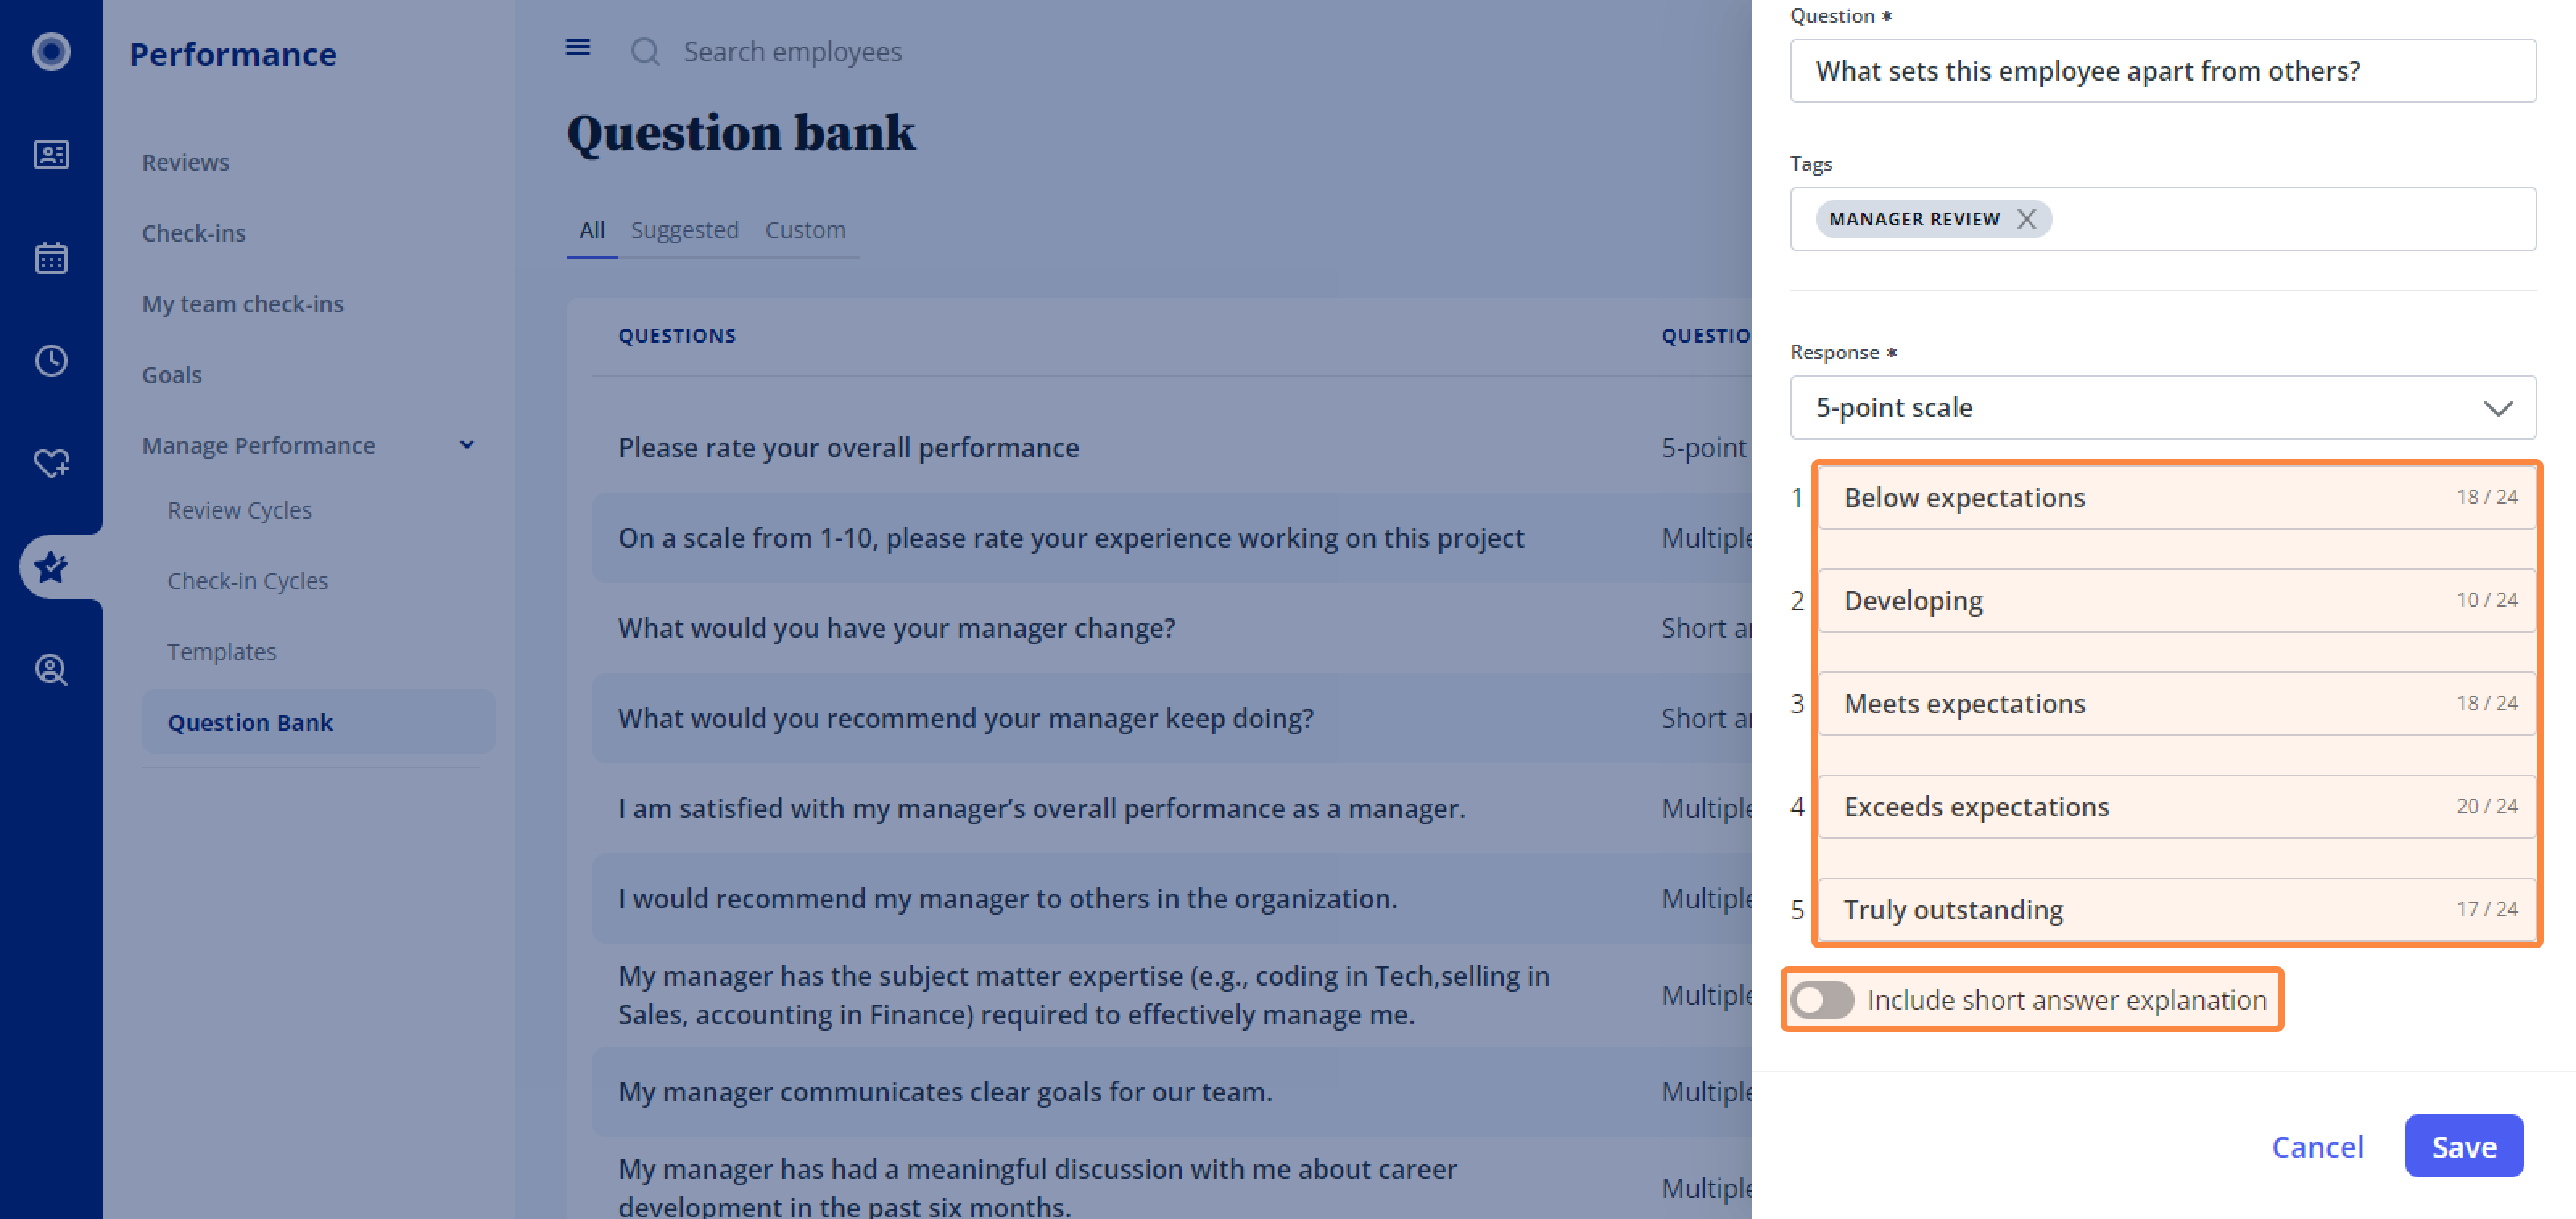Open the calendar icon in the sidebar
Screen dimensions: 2576x1219
click(51, 257)
